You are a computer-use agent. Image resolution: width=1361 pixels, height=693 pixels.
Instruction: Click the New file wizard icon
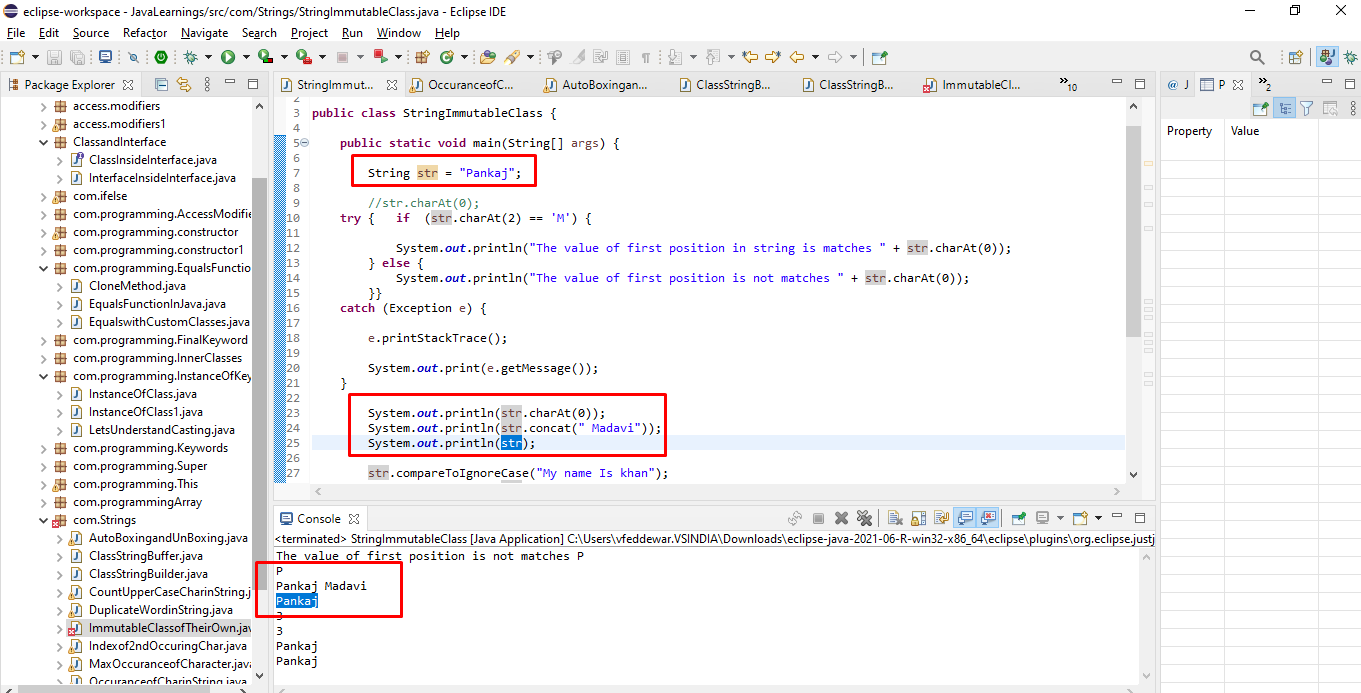[16, 58]
